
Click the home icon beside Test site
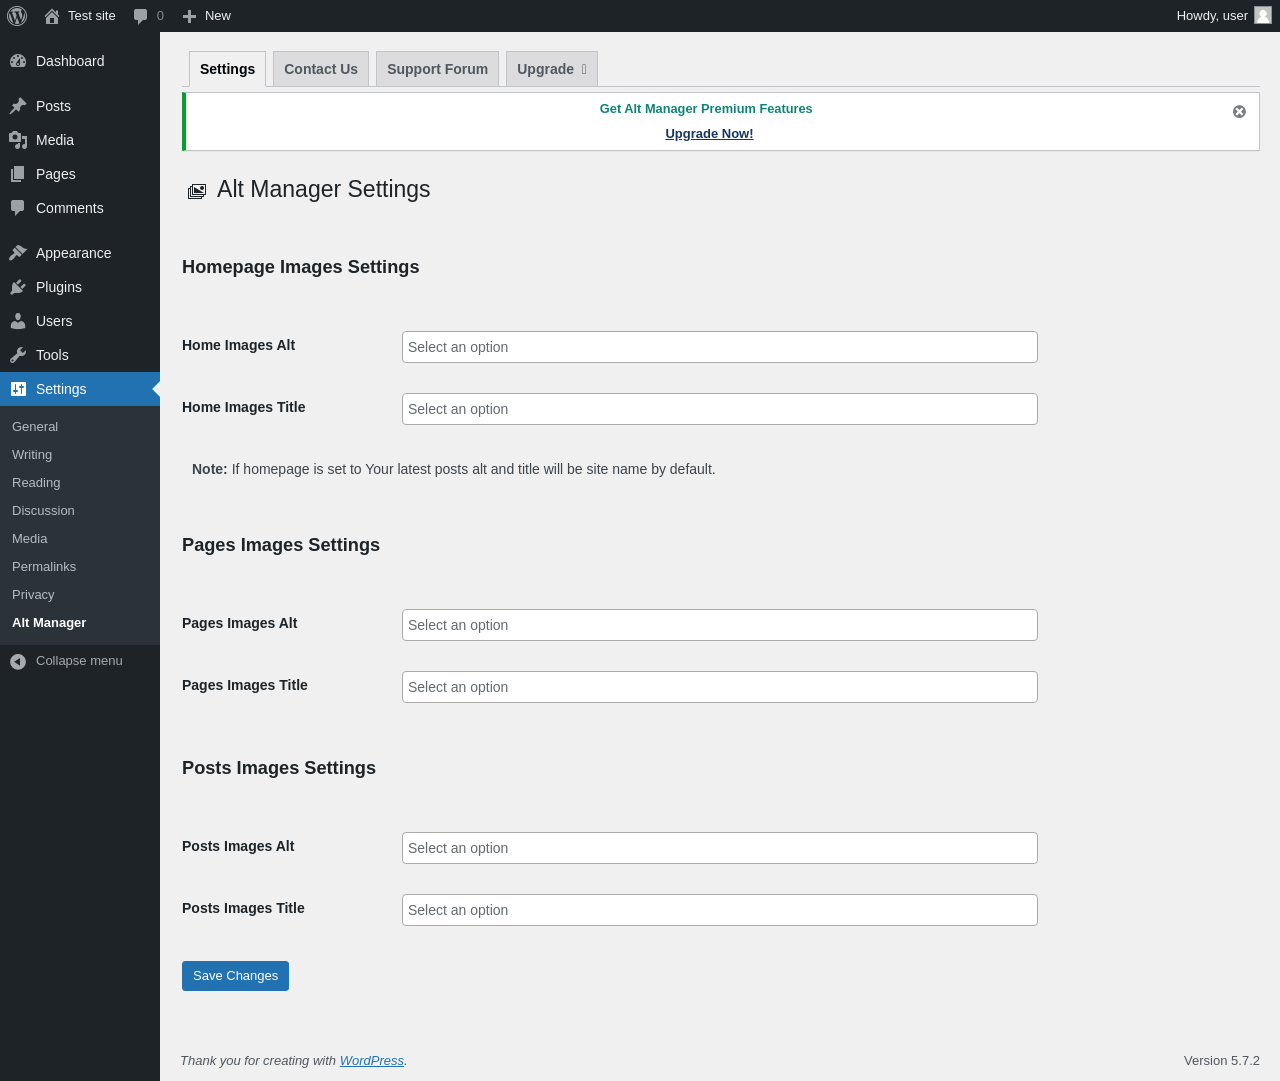[52, 16]
